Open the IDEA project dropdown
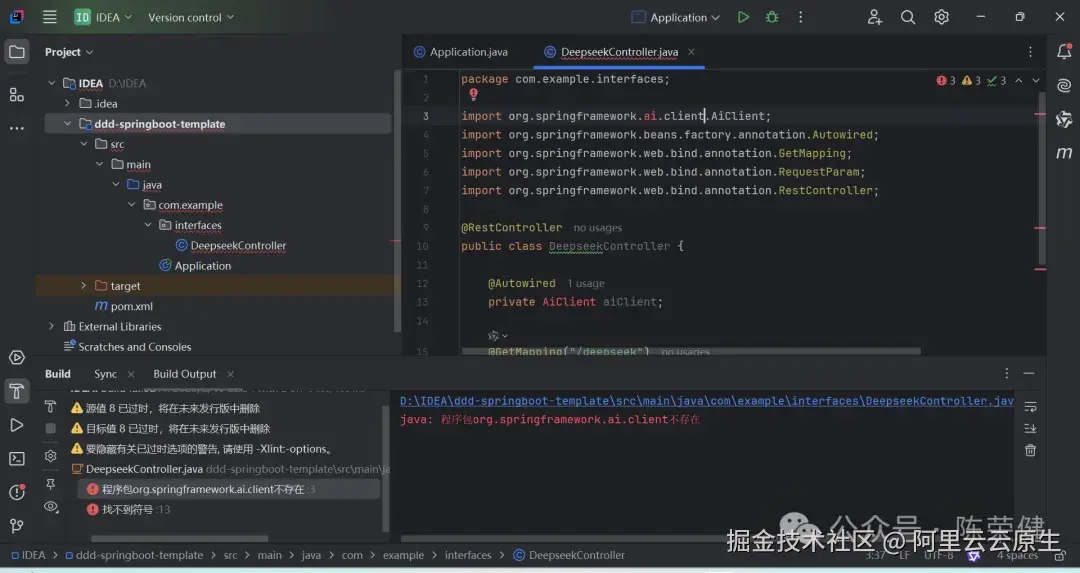 (x=103, y=17)
